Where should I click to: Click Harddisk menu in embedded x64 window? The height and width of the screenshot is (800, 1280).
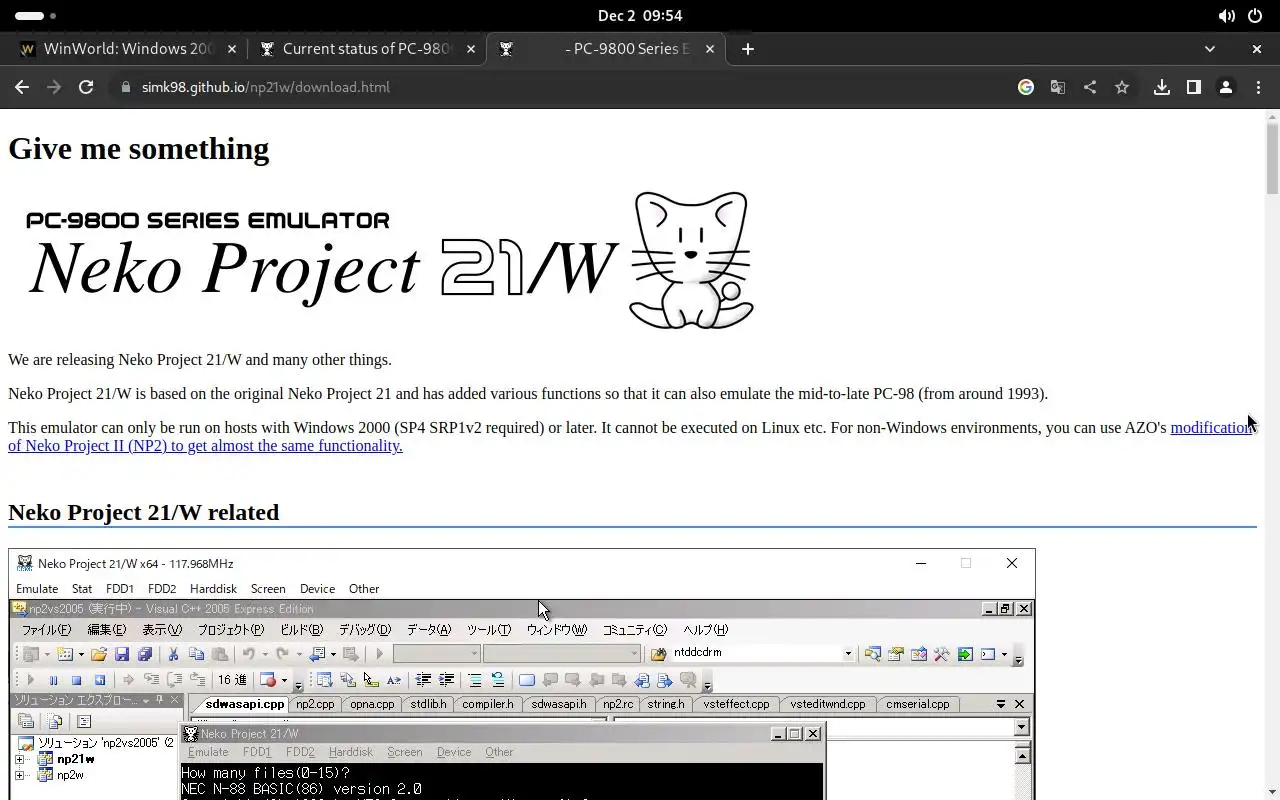point(213,589)
